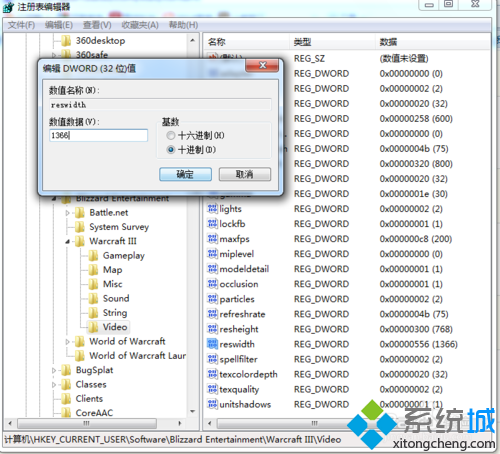This screenshot has width=500, height=454.
Task: Click the occlusion DWORD value icon
Action: [x=212, y=284]
